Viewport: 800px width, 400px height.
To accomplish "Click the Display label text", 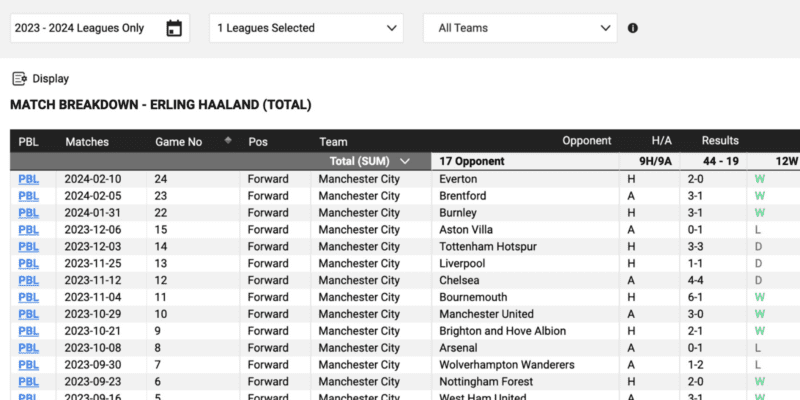I will [x=51, y=79].
